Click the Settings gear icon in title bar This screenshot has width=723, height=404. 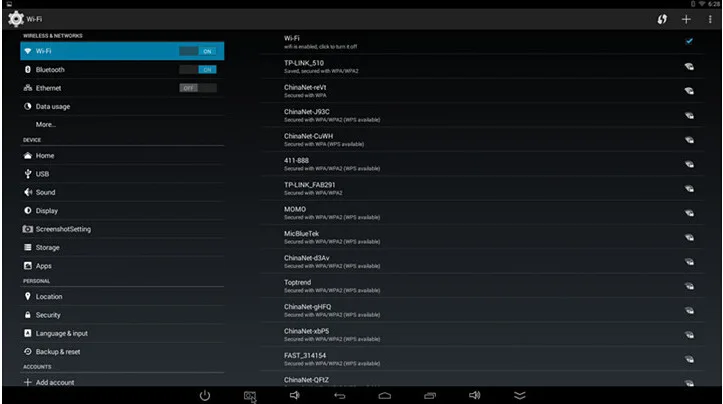point(16,19)
